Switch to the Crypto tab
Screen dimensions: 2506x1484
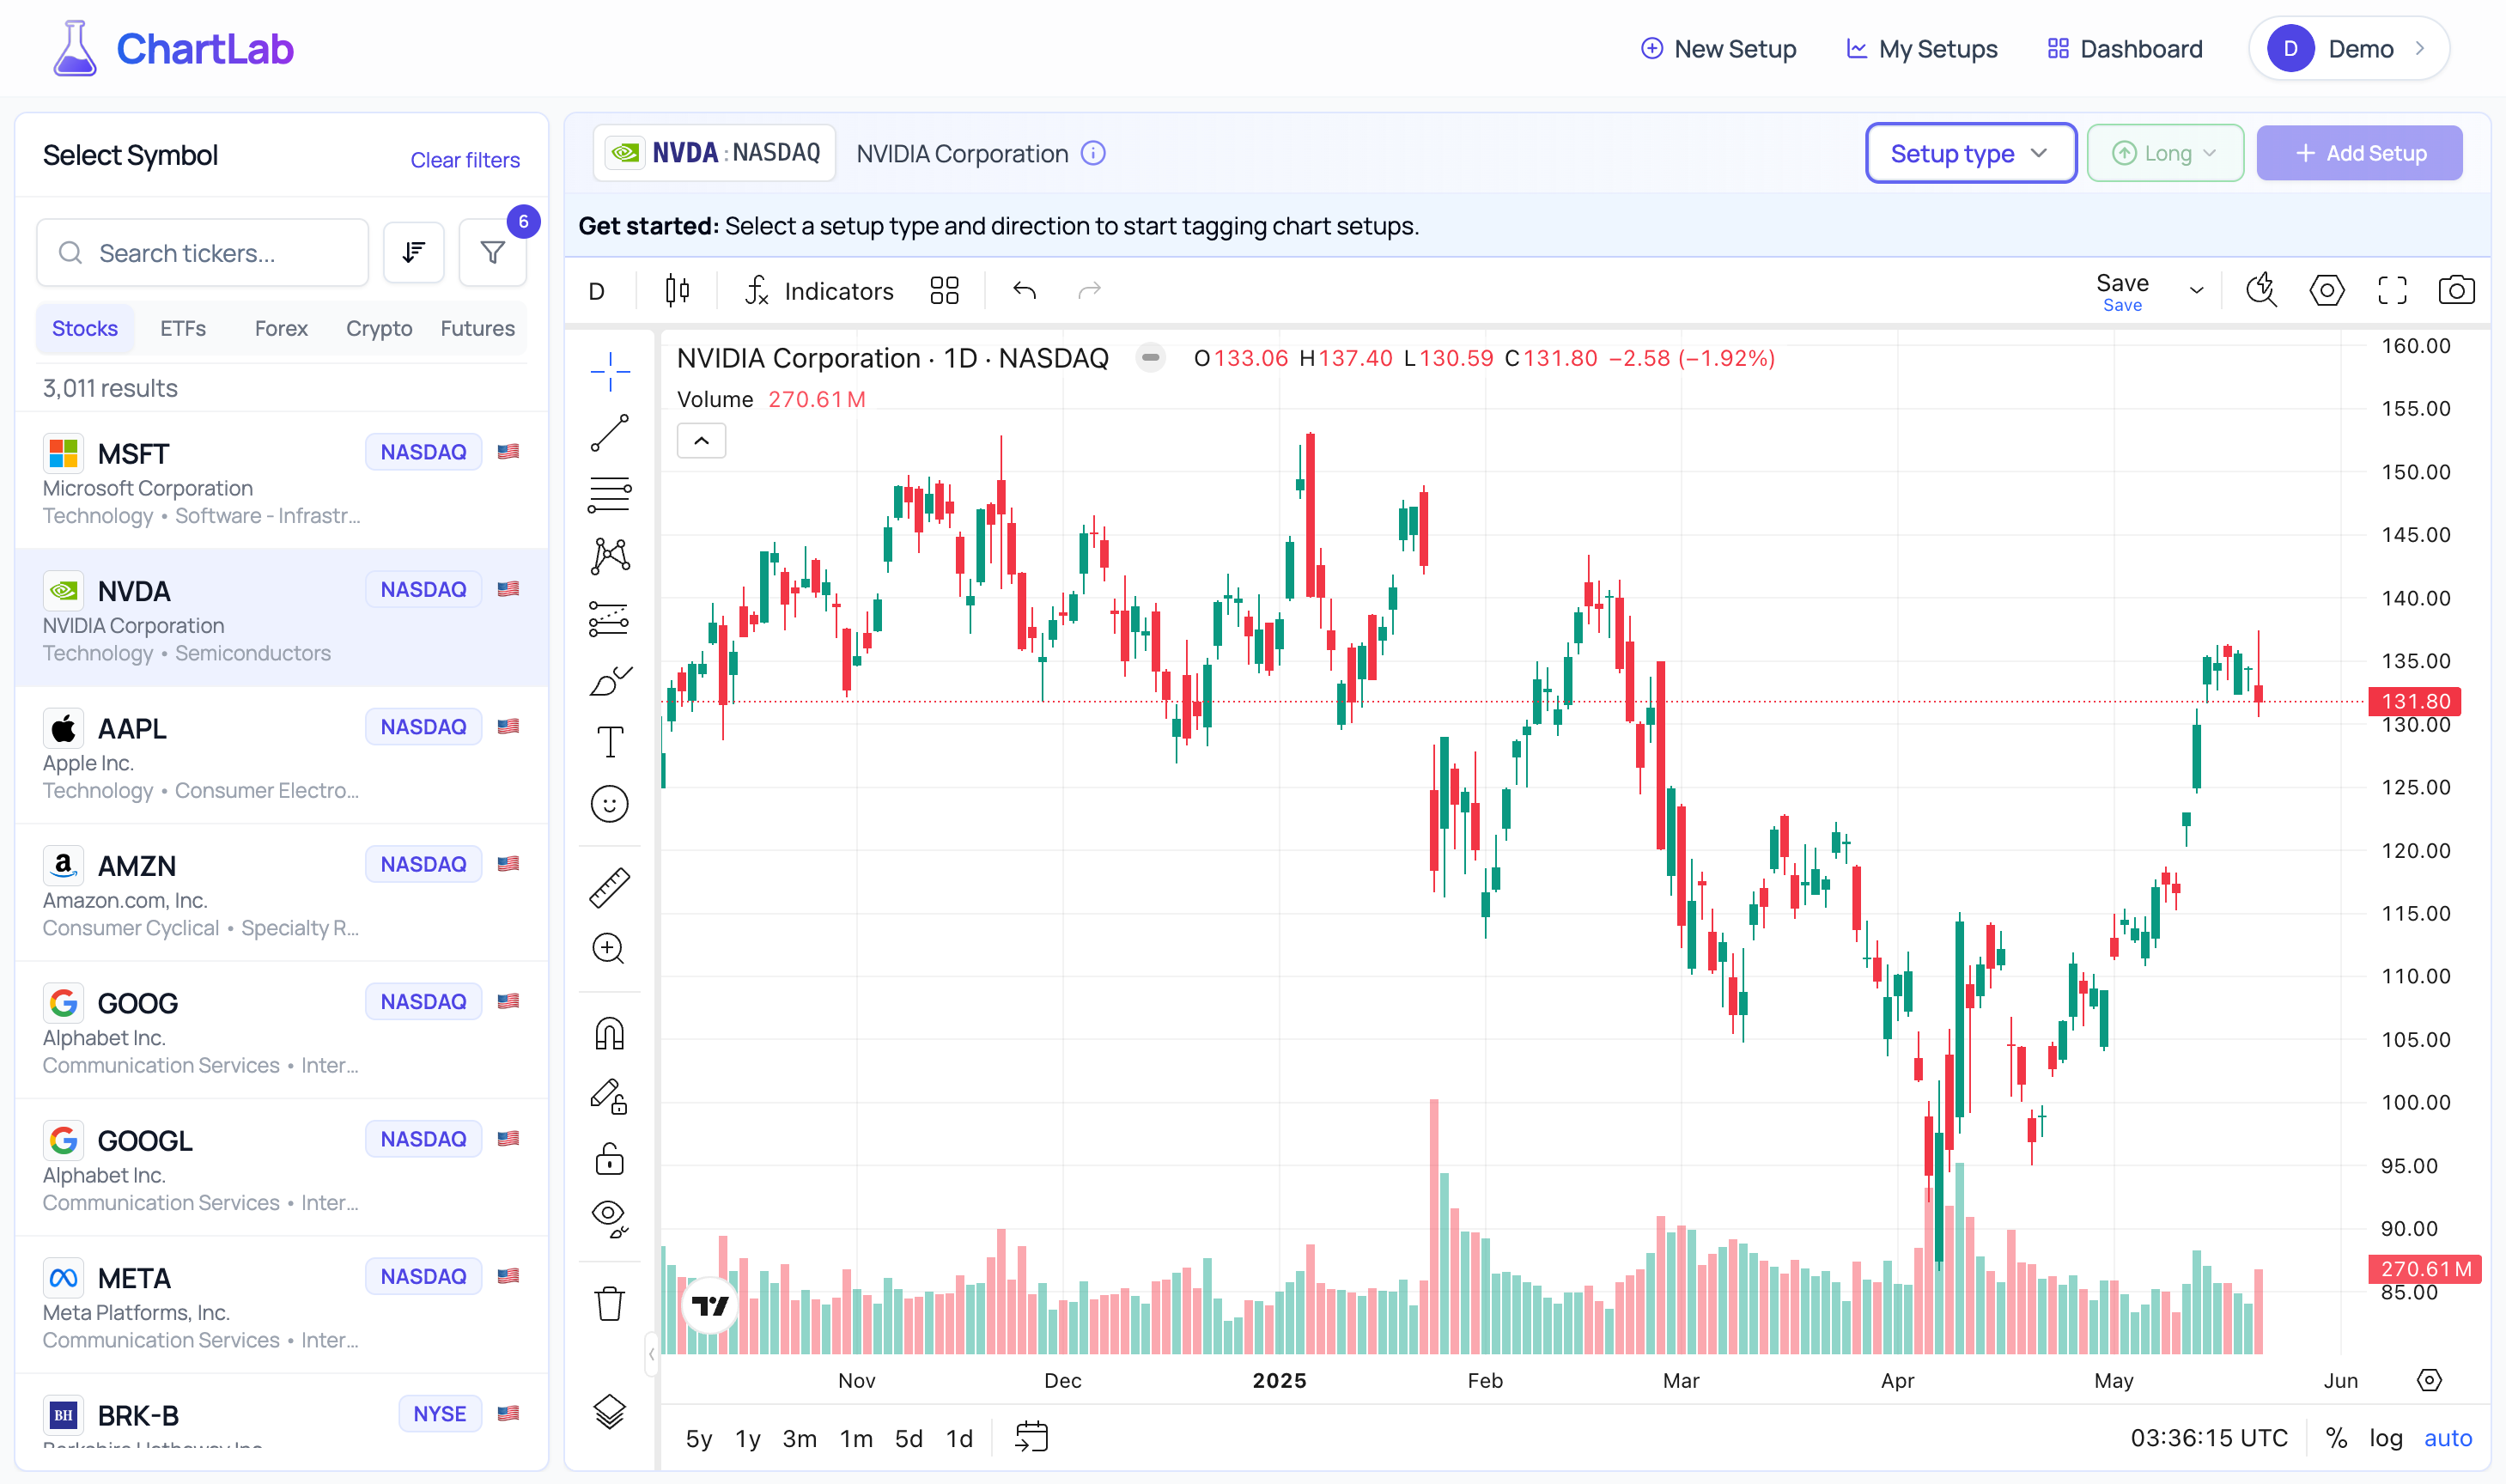(x=379, y=328)
